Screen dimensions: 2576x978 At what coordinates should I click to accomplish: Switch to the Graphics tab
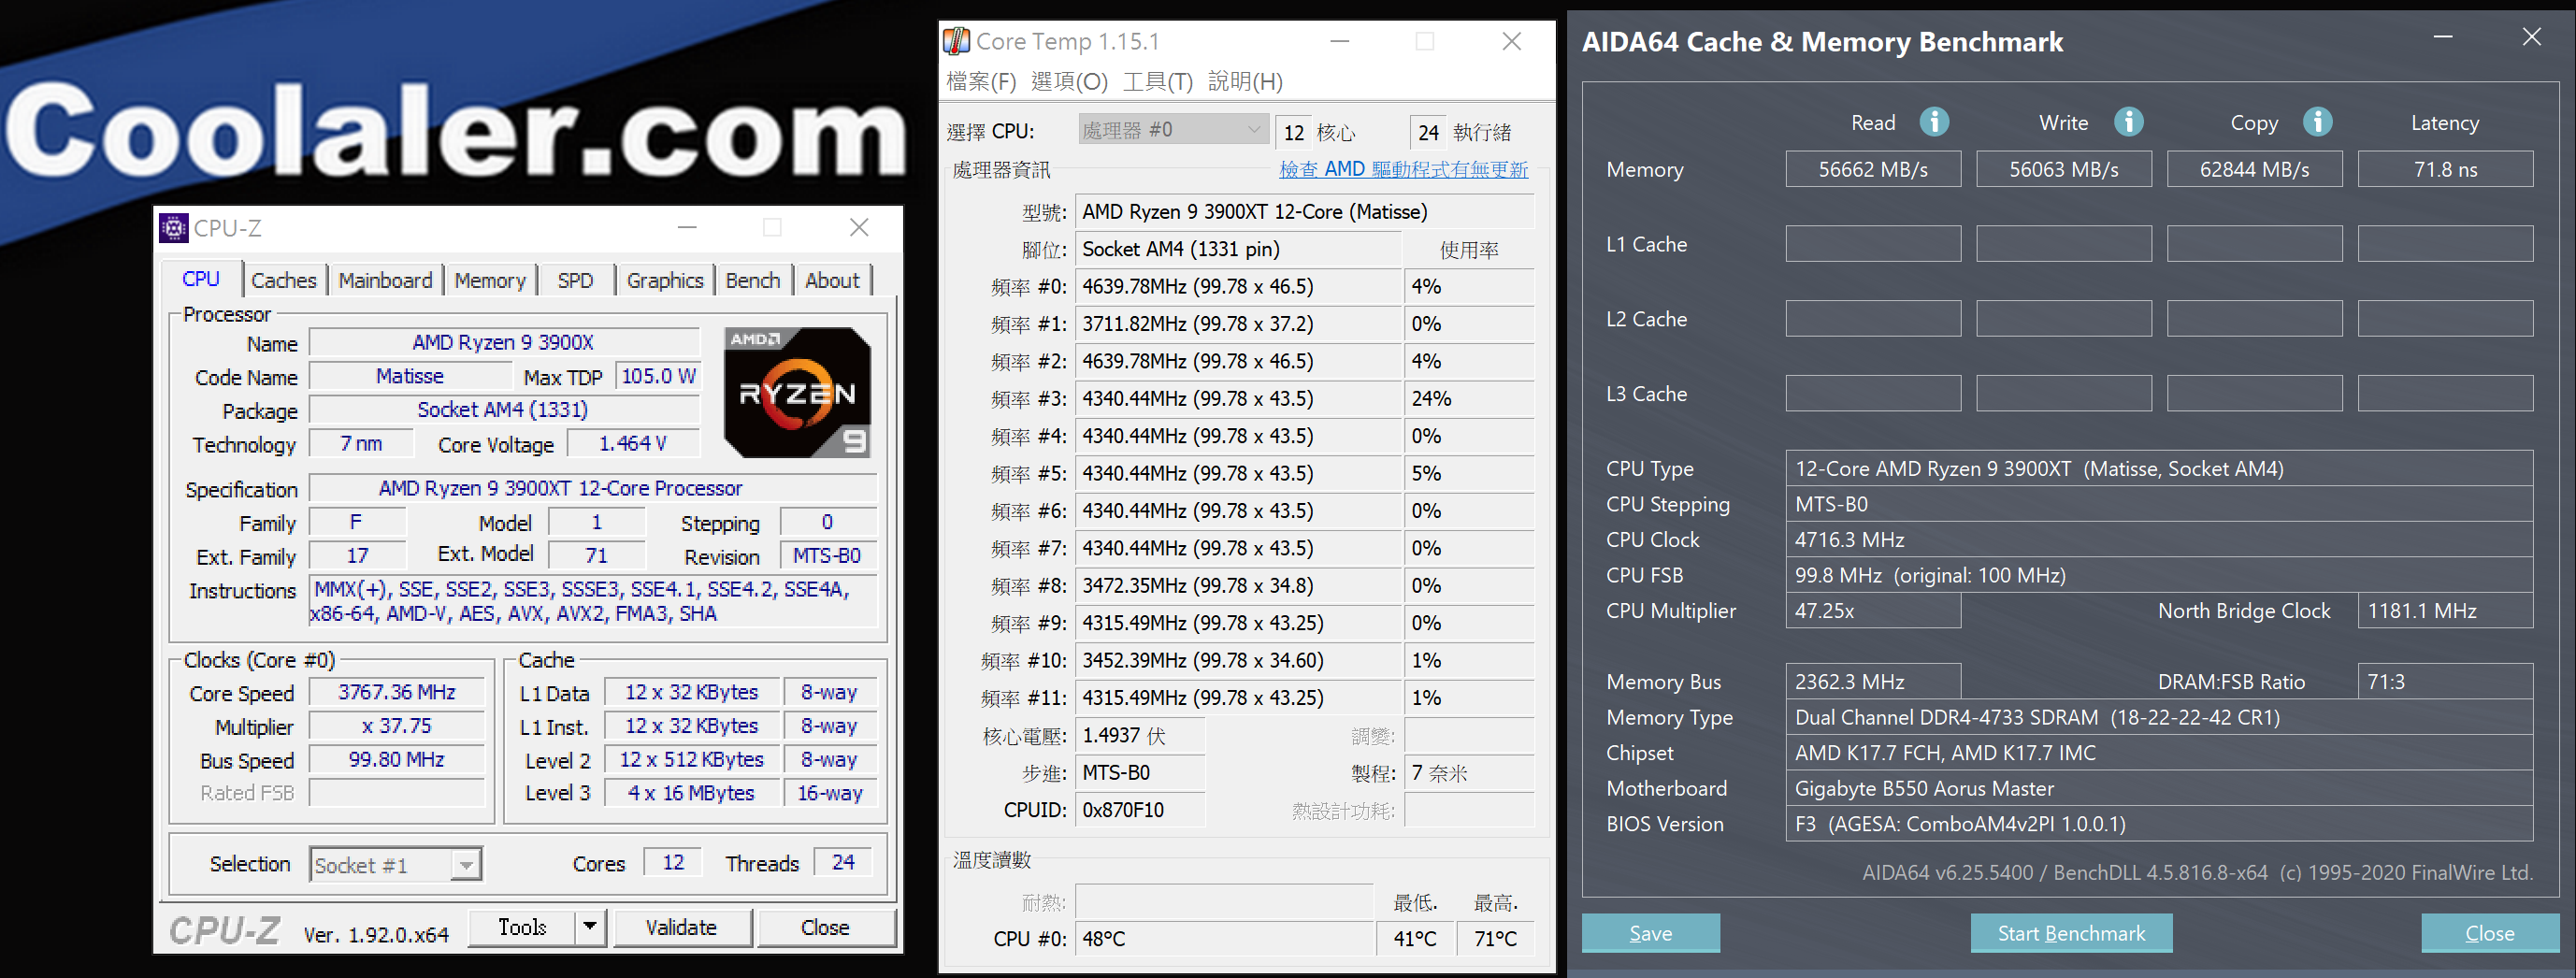(x=665, y=280)
